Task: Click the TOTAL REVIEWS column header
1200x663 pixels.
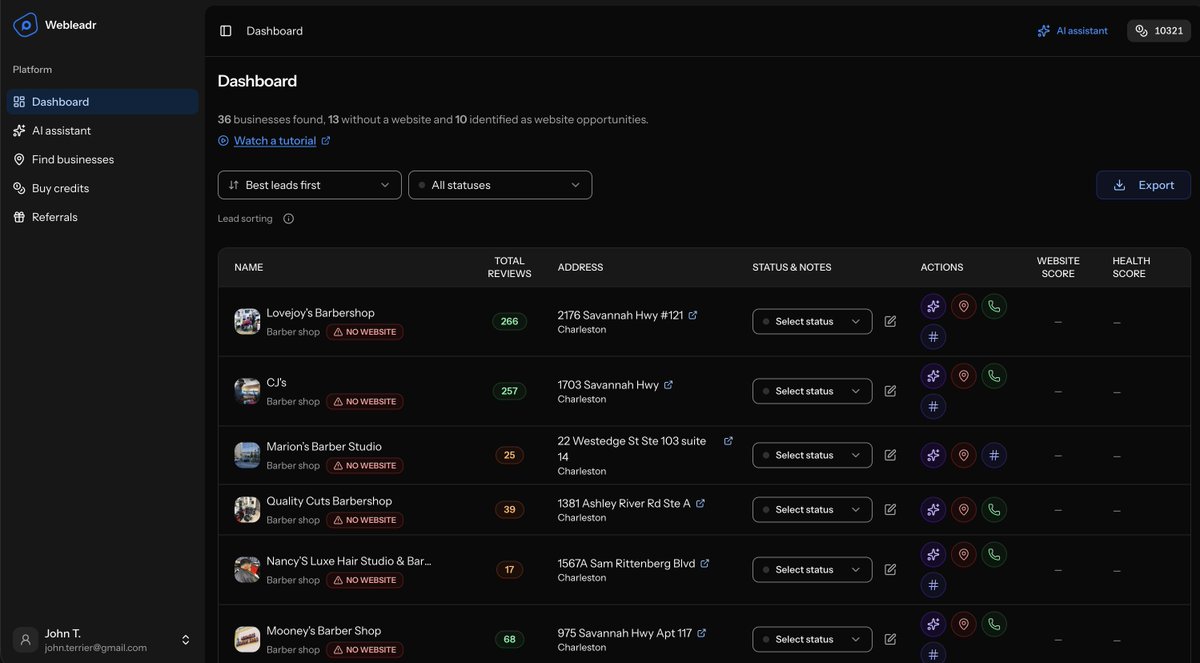Action: (510, 267)
